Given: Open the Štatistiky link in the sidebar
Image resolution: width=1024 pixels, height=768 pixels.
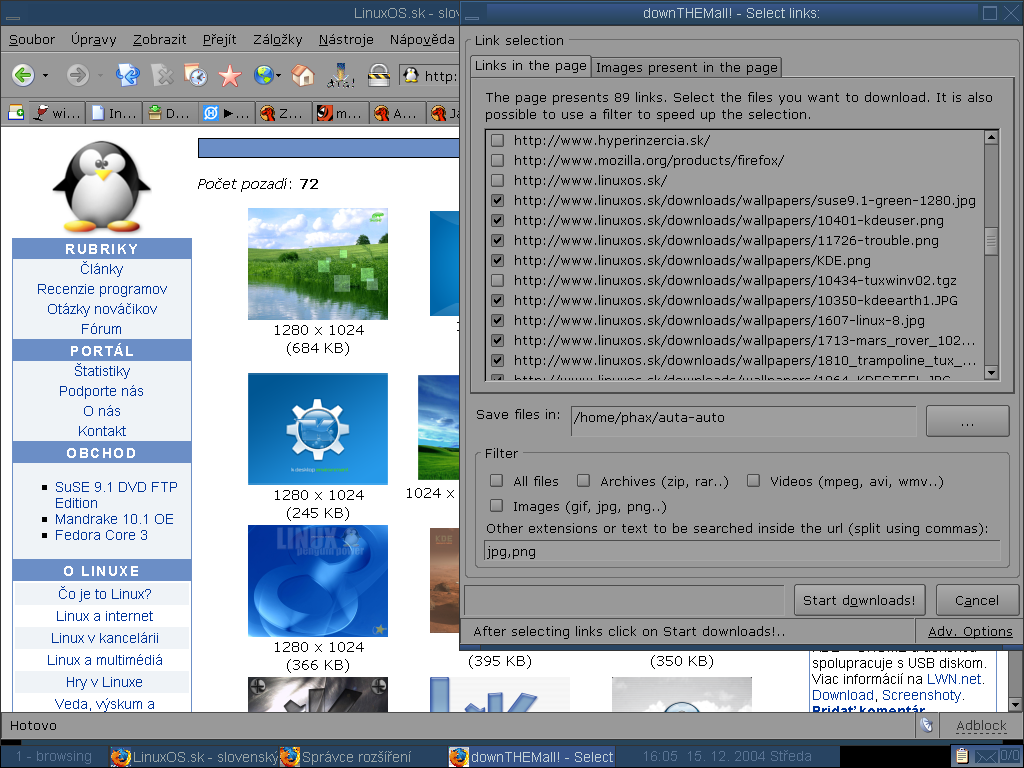Looking at the screenshot, I should (x=102, y=371).
